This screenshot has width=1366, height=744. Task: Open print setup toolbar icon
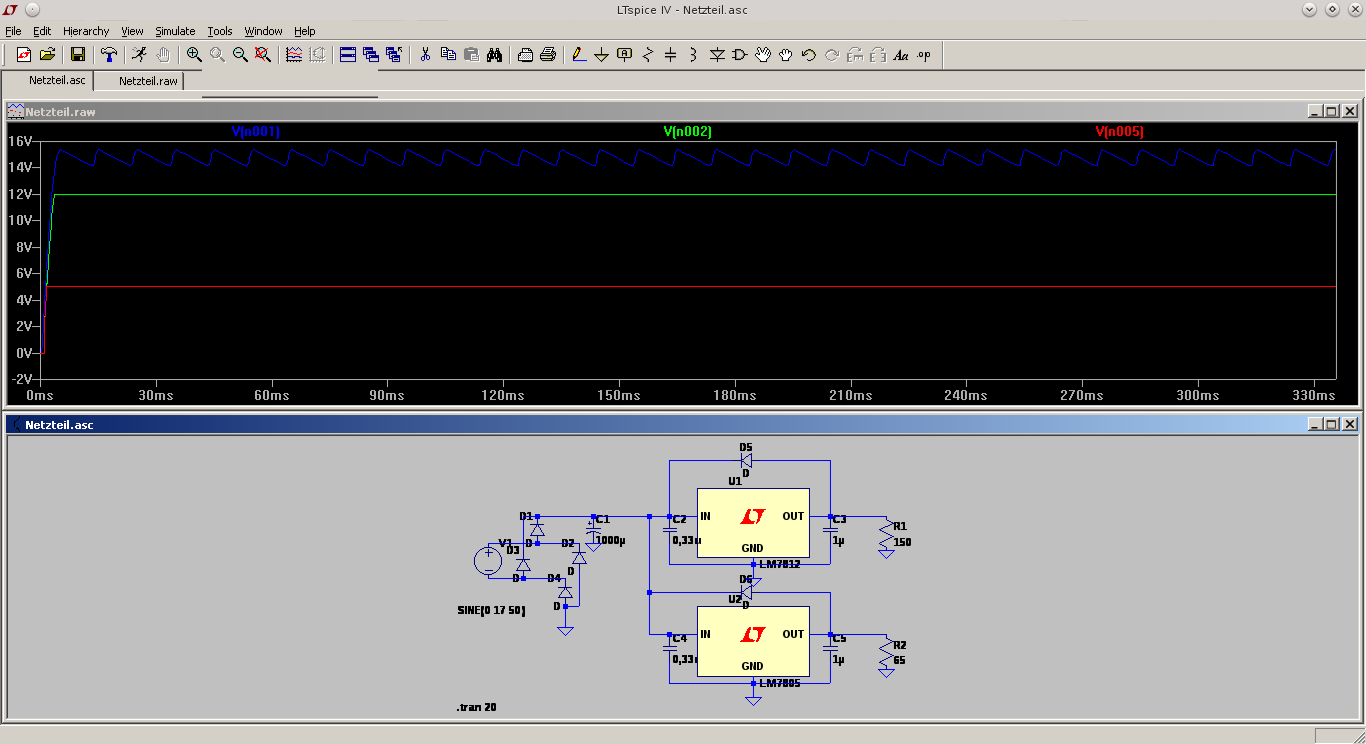(525, 55)
